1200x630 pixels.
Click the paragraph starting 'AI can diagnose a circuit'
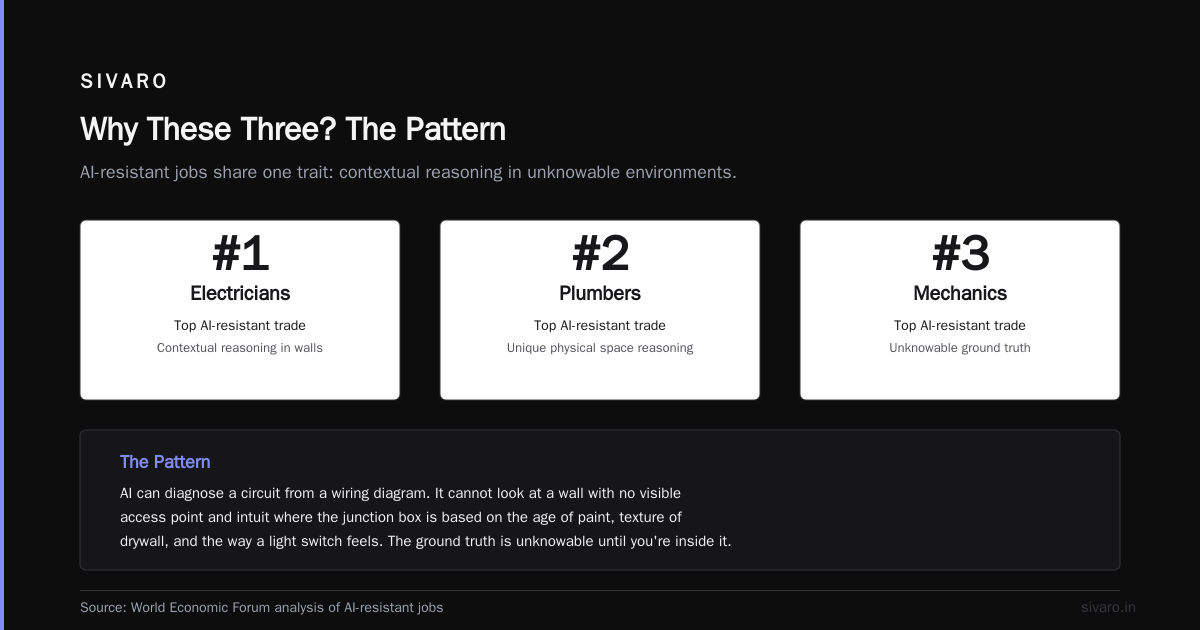426,518
